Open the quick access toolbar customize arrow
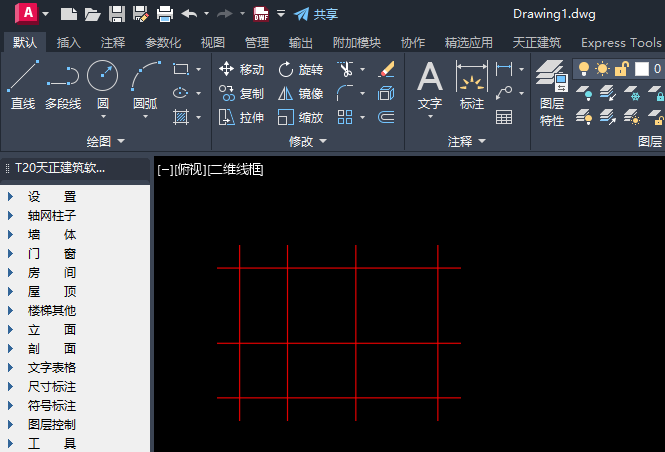The width and height of the screenshot is (665, 452). coord(281,14)
